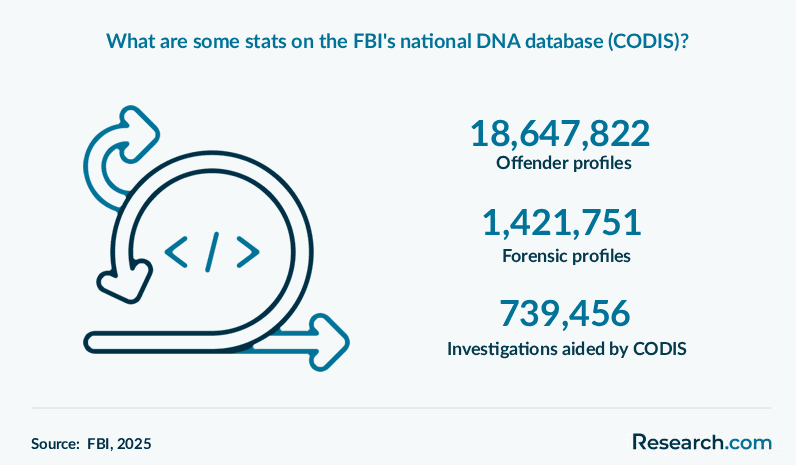Click the agile sprint loop code icon
Viewport: 796px width, 465px height.
216,238
